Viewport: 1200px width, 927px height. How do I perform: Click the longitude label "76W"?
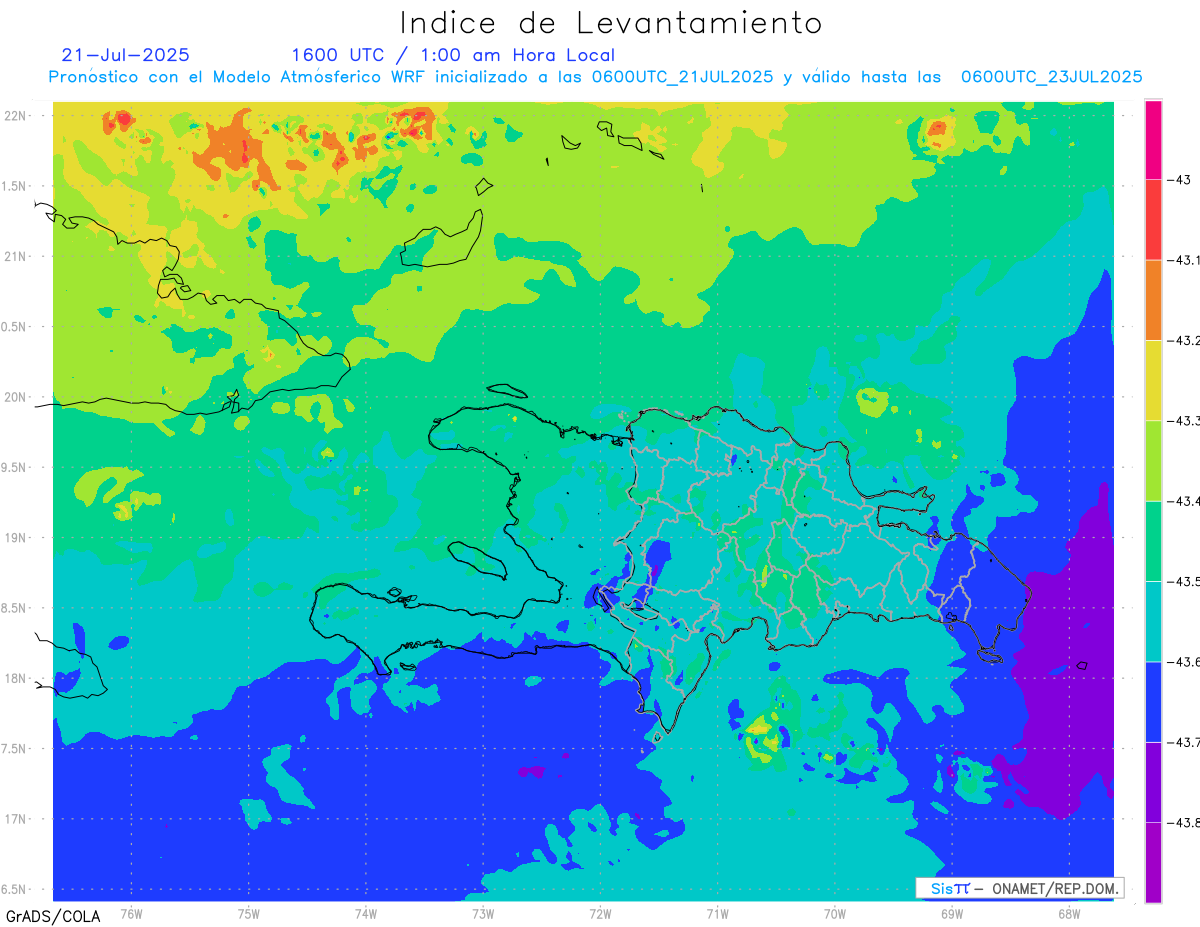(131, 913)
